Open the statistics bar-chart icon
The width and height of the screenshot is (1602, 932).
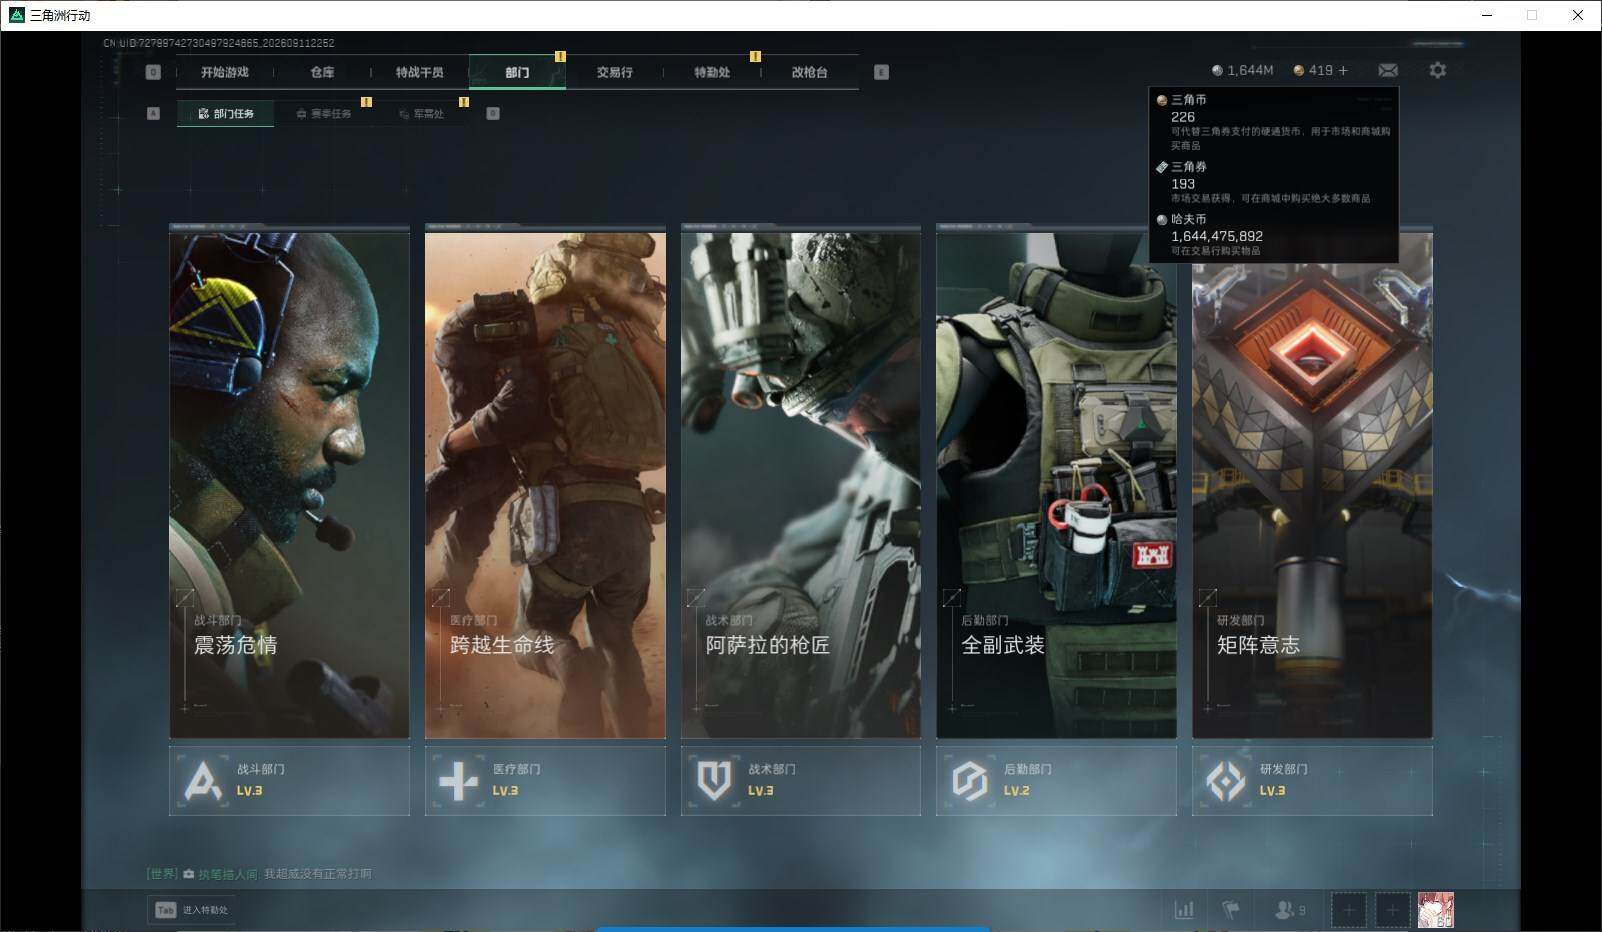coord(1184,910)
